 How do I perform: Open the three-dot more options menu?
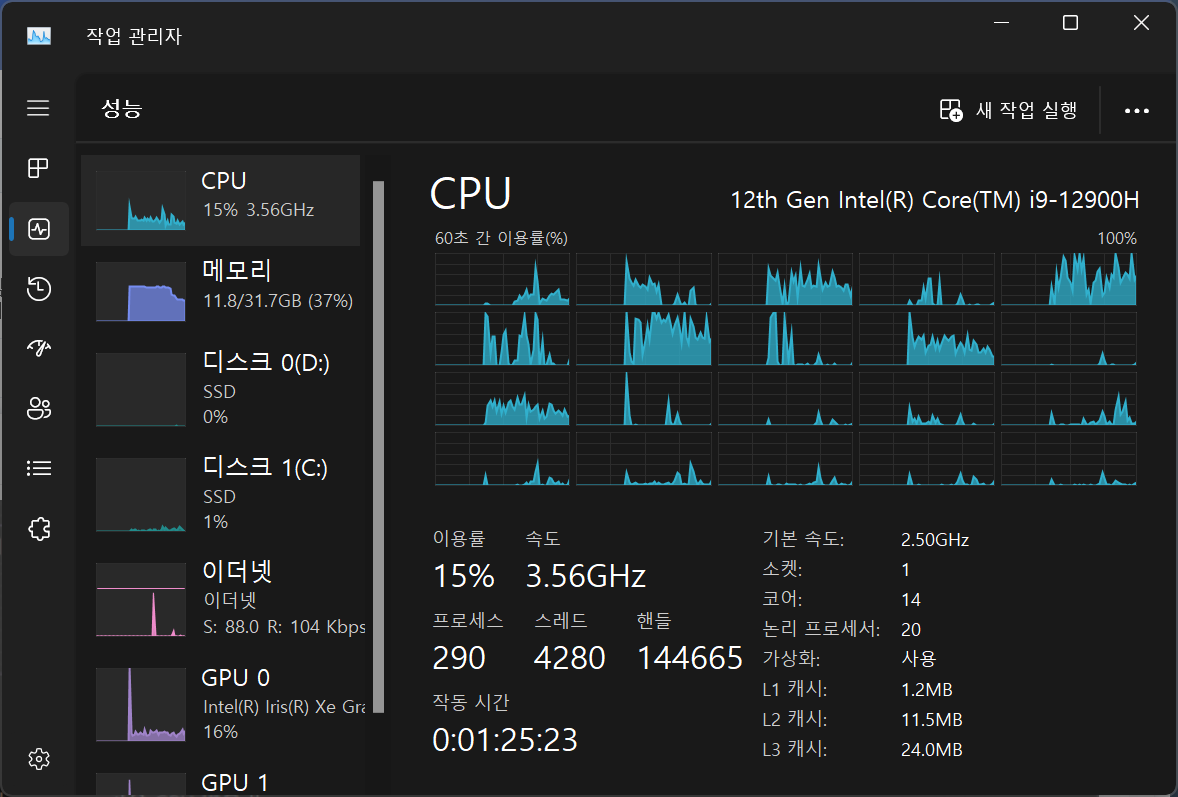click(1137, 111)
